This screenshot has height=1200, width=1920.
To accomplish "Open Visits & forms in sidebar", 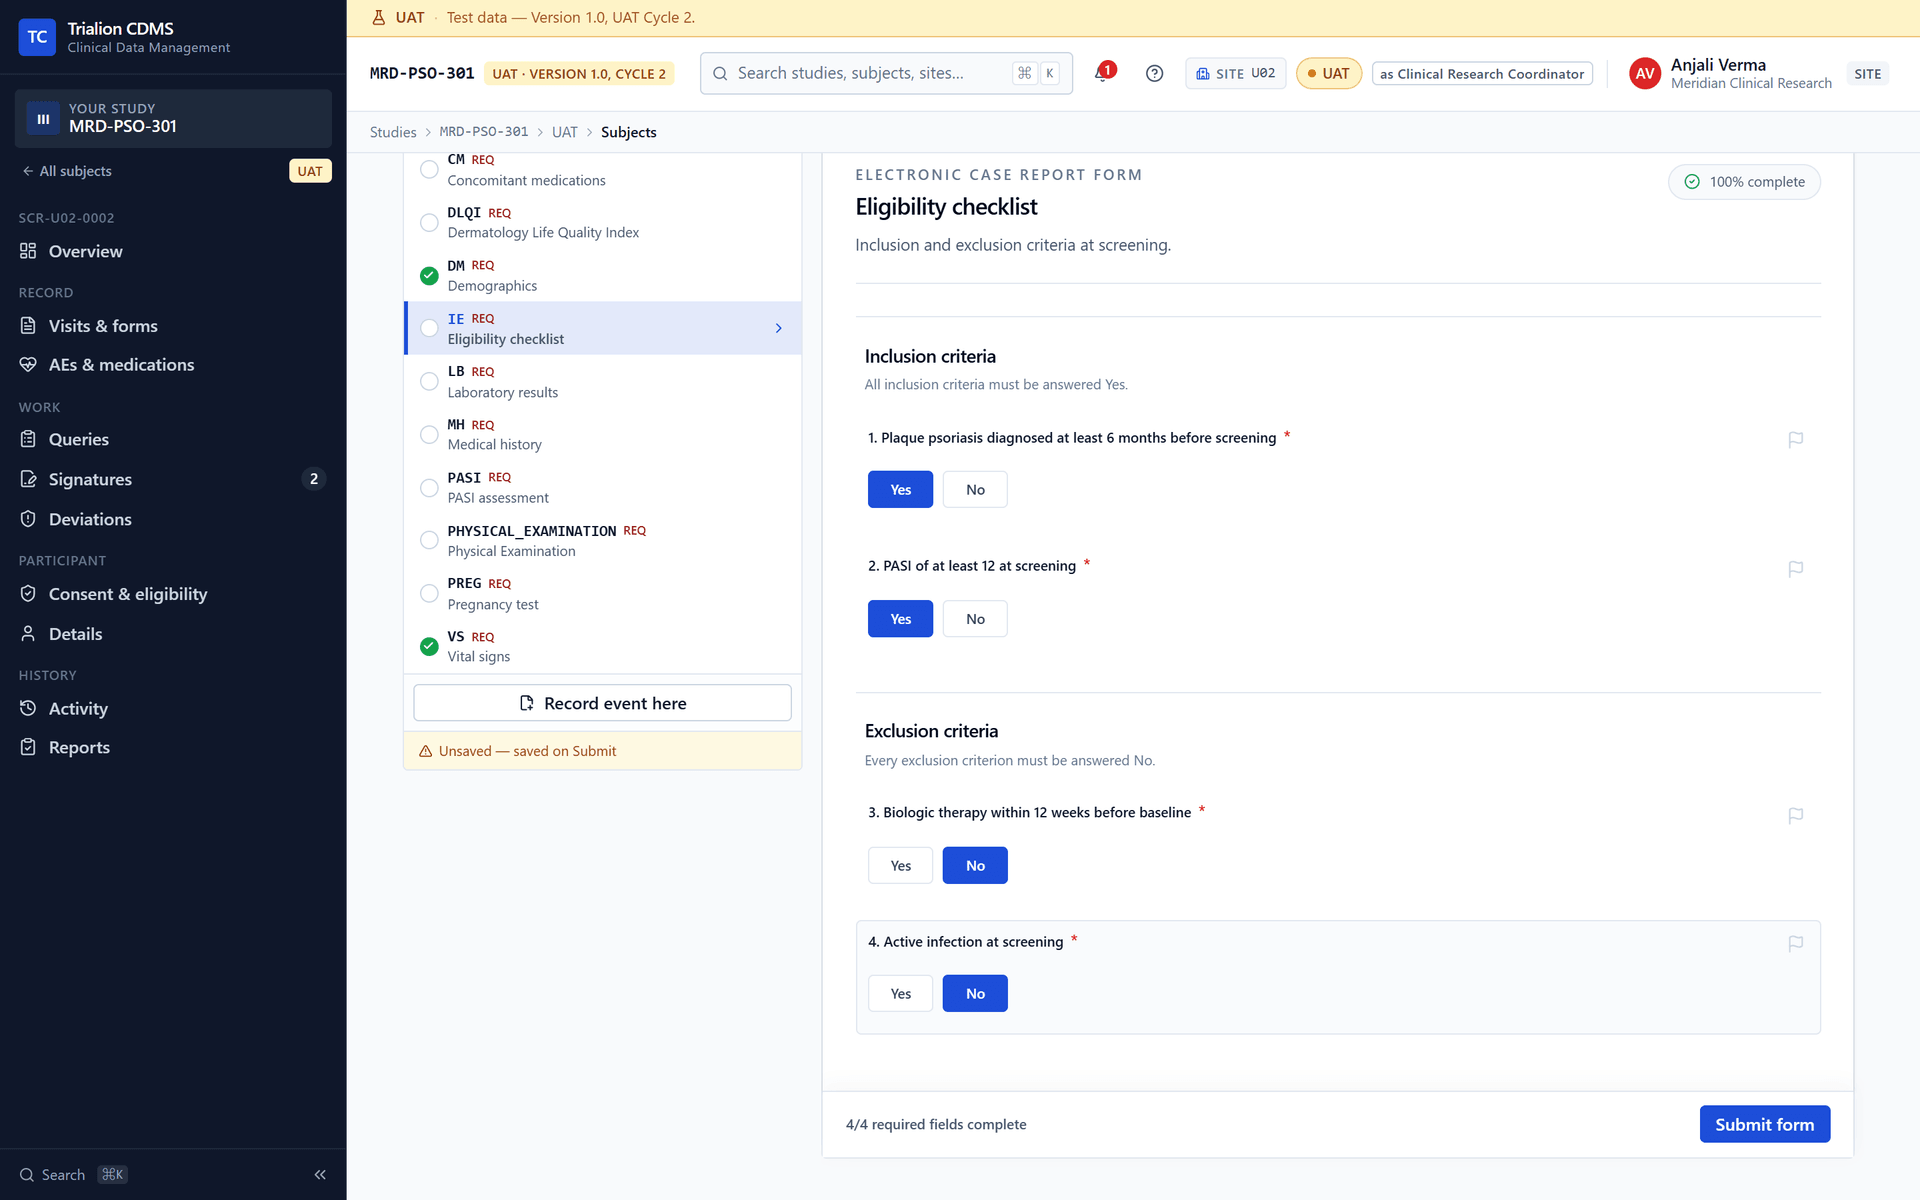I will [x=173, y=326].
